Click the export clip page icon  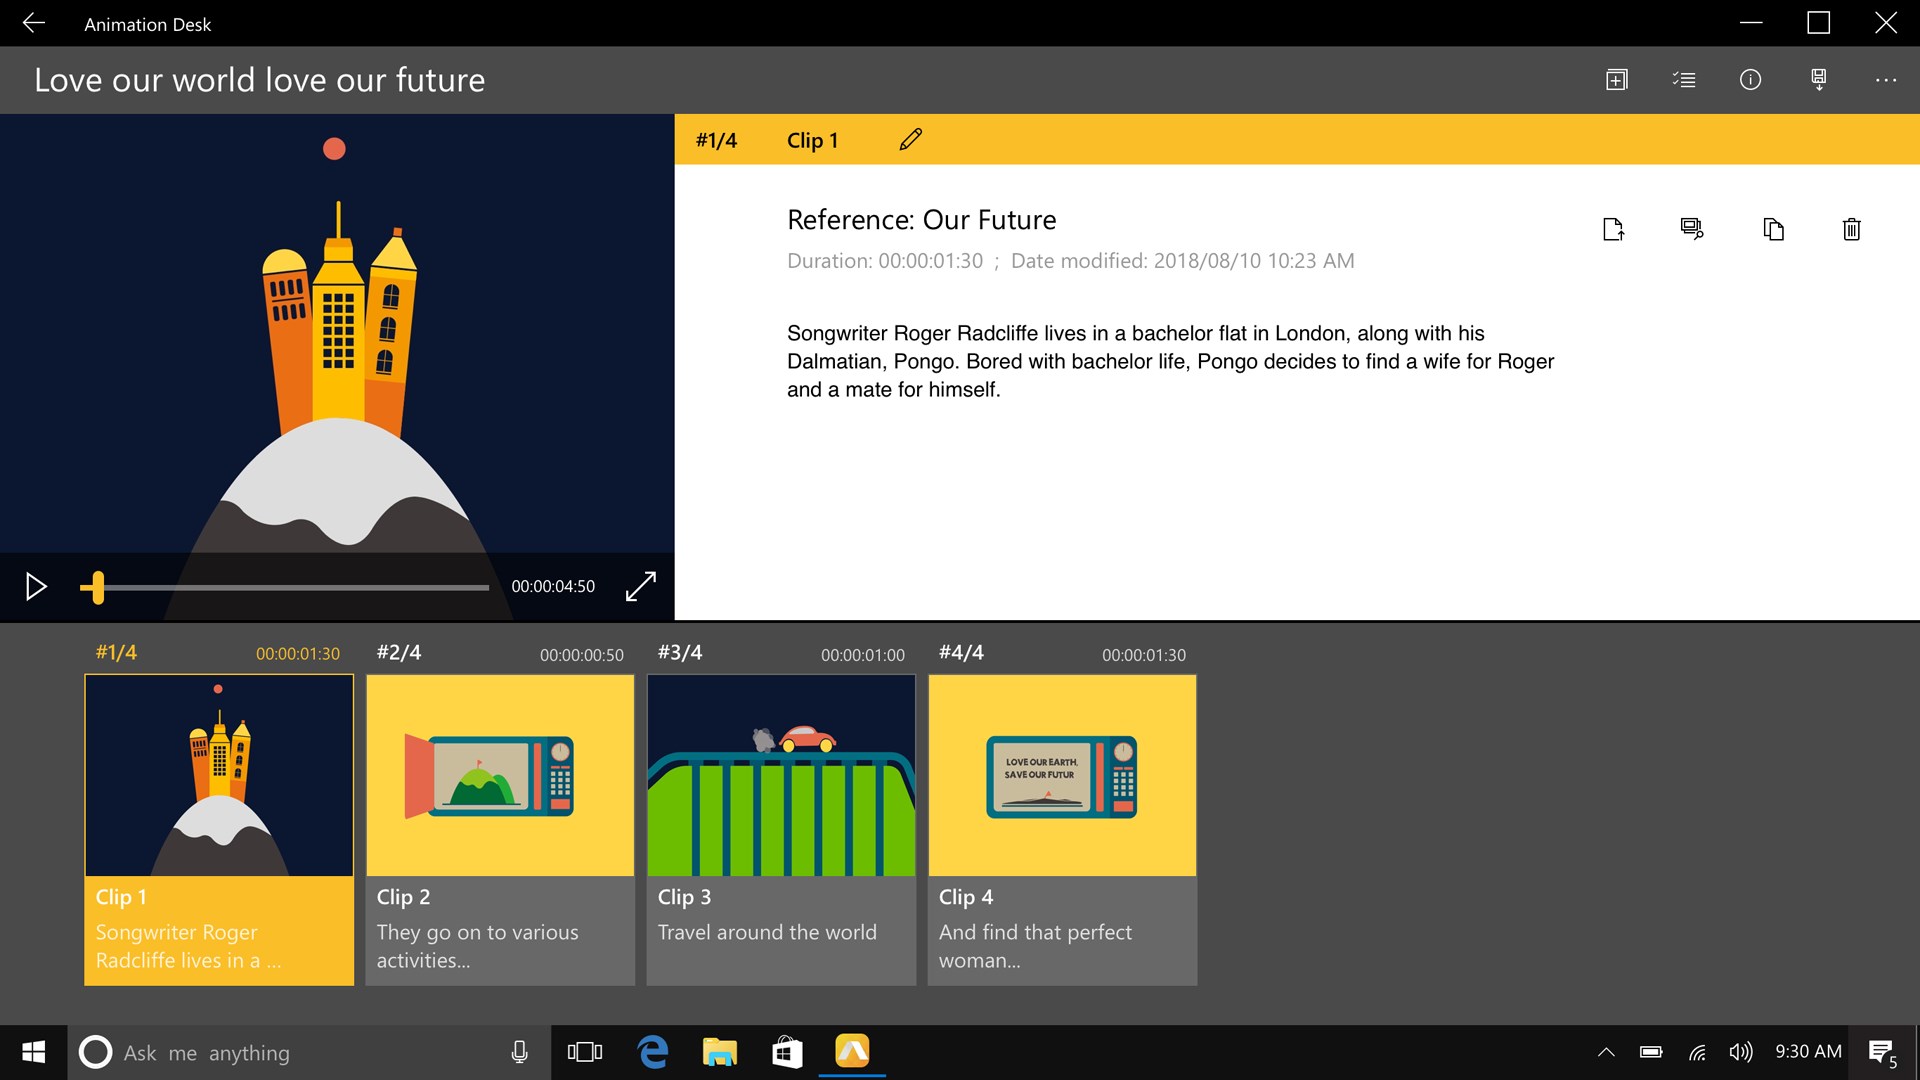pos(1613,229)
